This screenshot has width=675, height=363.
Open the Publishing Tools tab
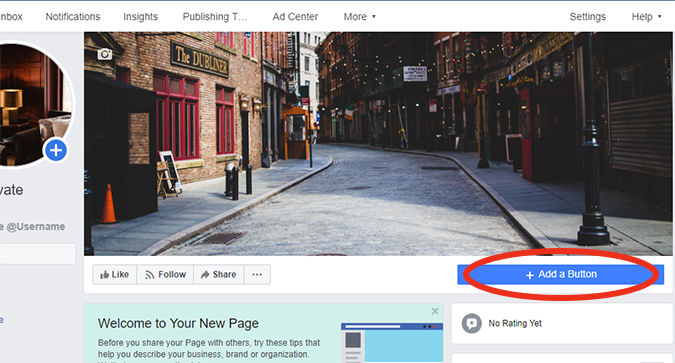(x=215, y=17)
